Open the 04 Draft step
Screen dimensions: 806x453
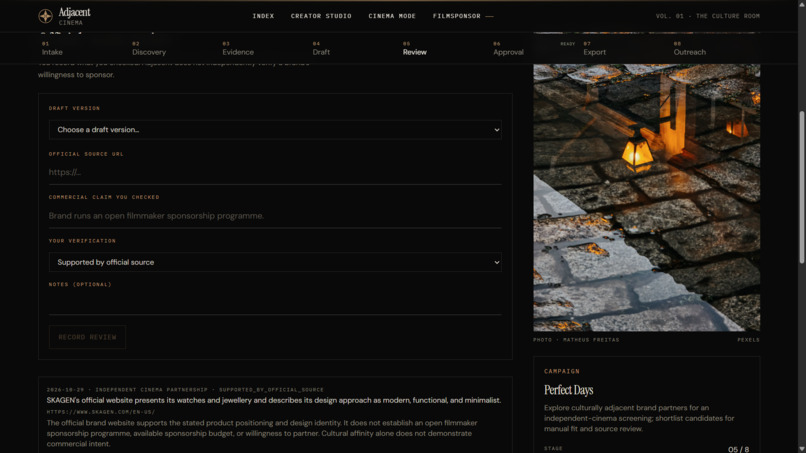pos(321,48)
